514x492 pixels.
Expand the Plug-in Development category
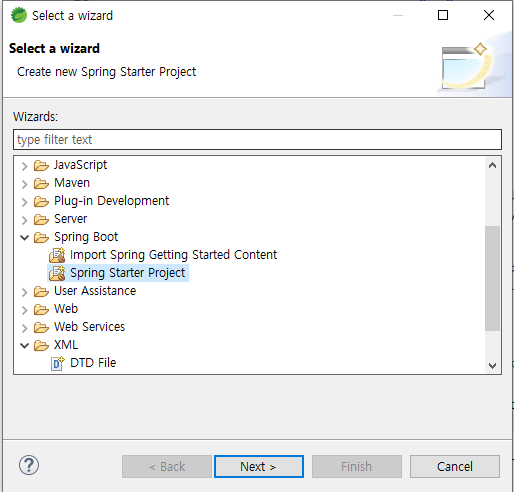coord(24,202)
